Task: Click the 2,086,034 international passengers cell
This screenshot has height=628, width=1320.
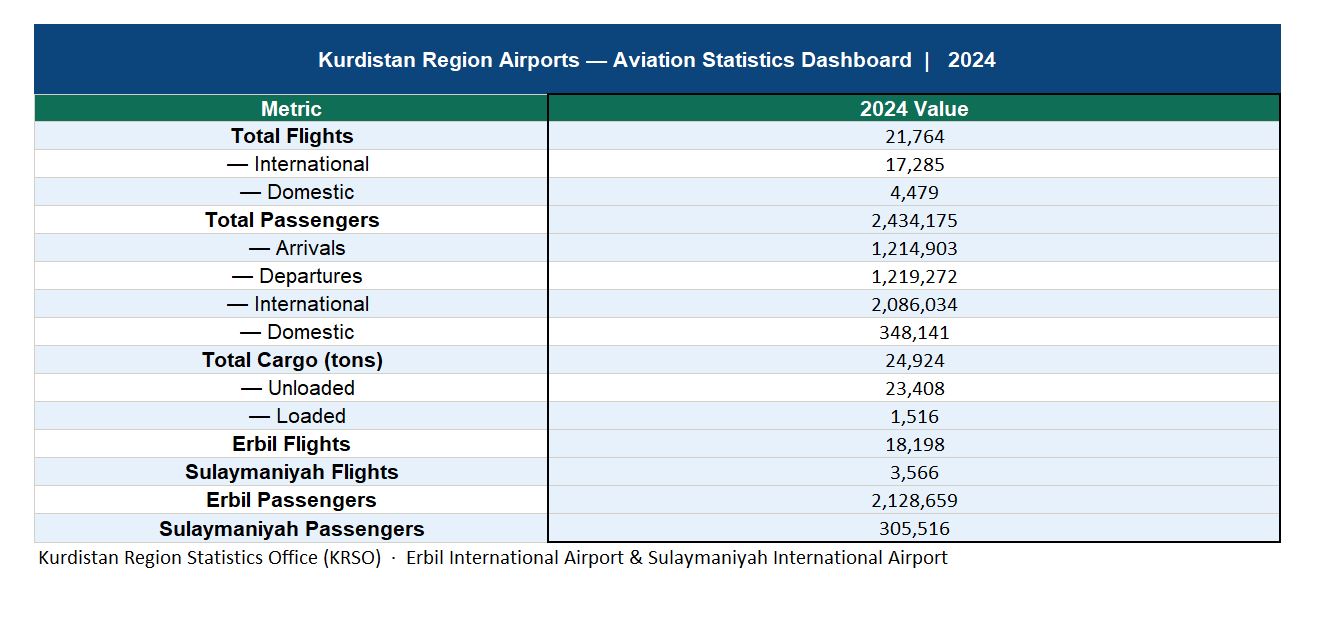Action: (913, 305)
